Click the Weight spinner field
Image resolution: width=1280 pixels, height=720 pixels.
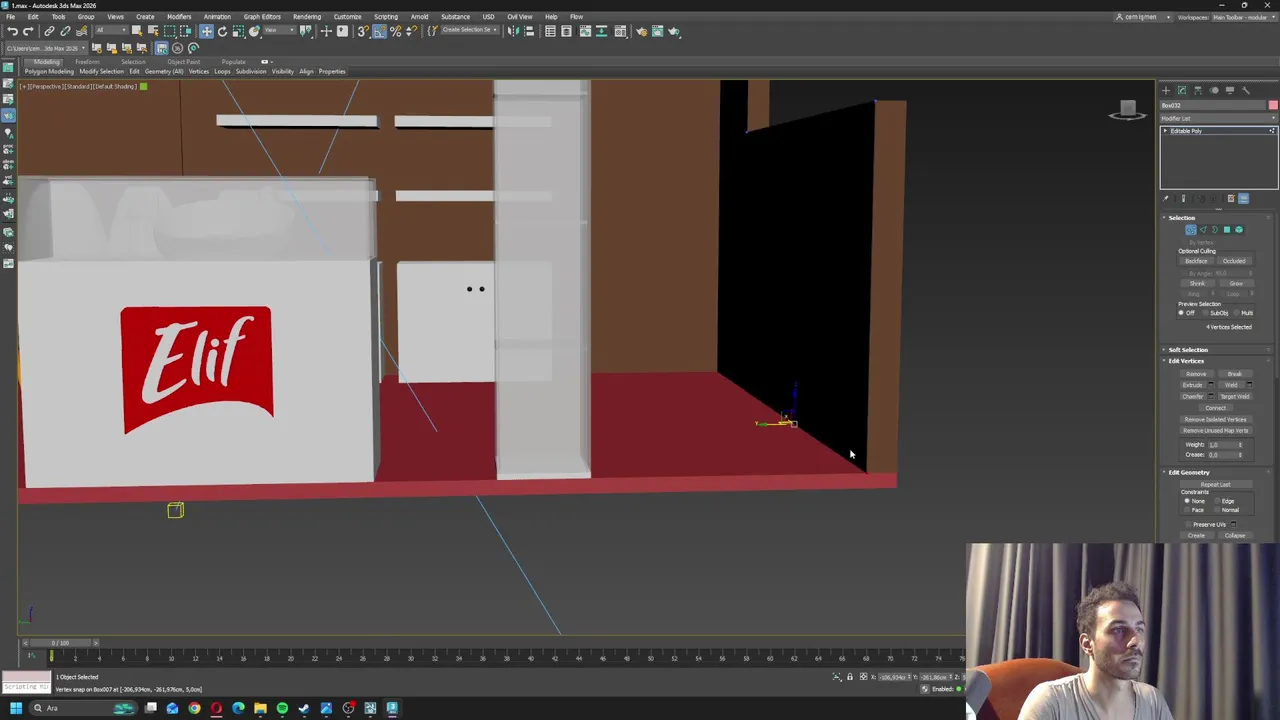click(1223, 444)
